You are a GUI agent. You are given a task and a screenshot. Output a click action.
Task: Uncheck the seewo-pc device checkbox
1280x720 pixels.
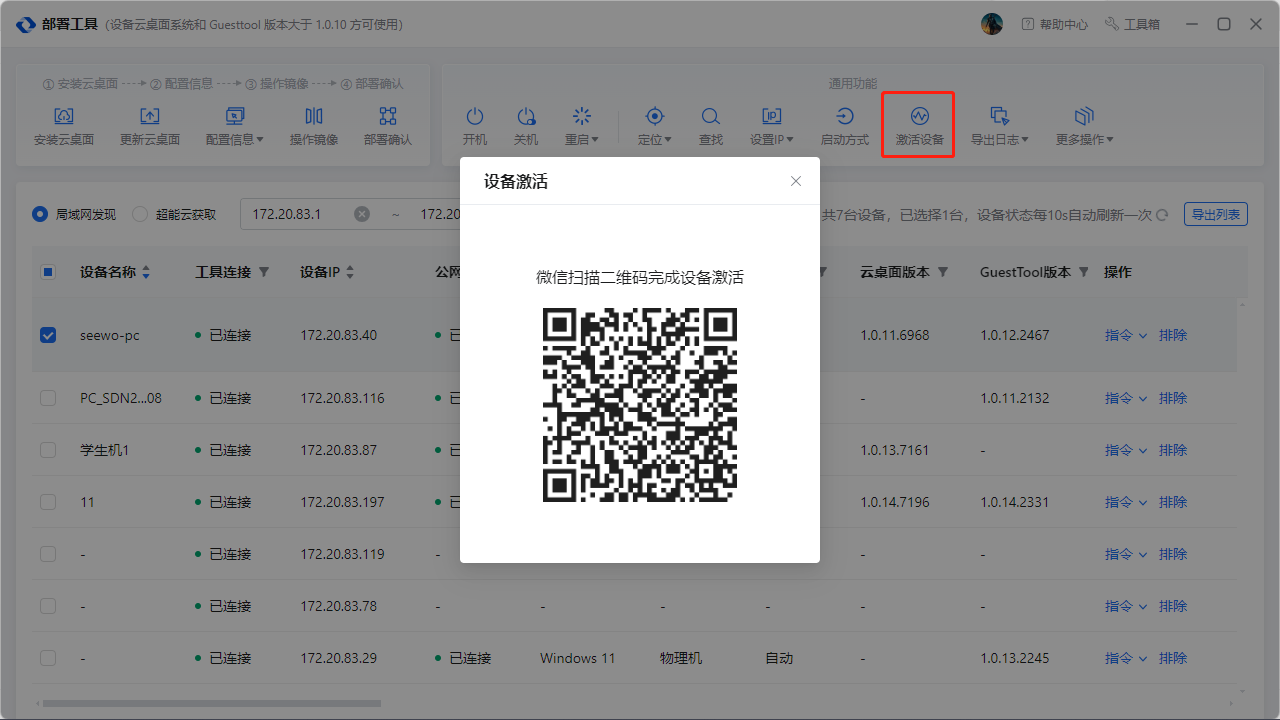click(48, 335)
